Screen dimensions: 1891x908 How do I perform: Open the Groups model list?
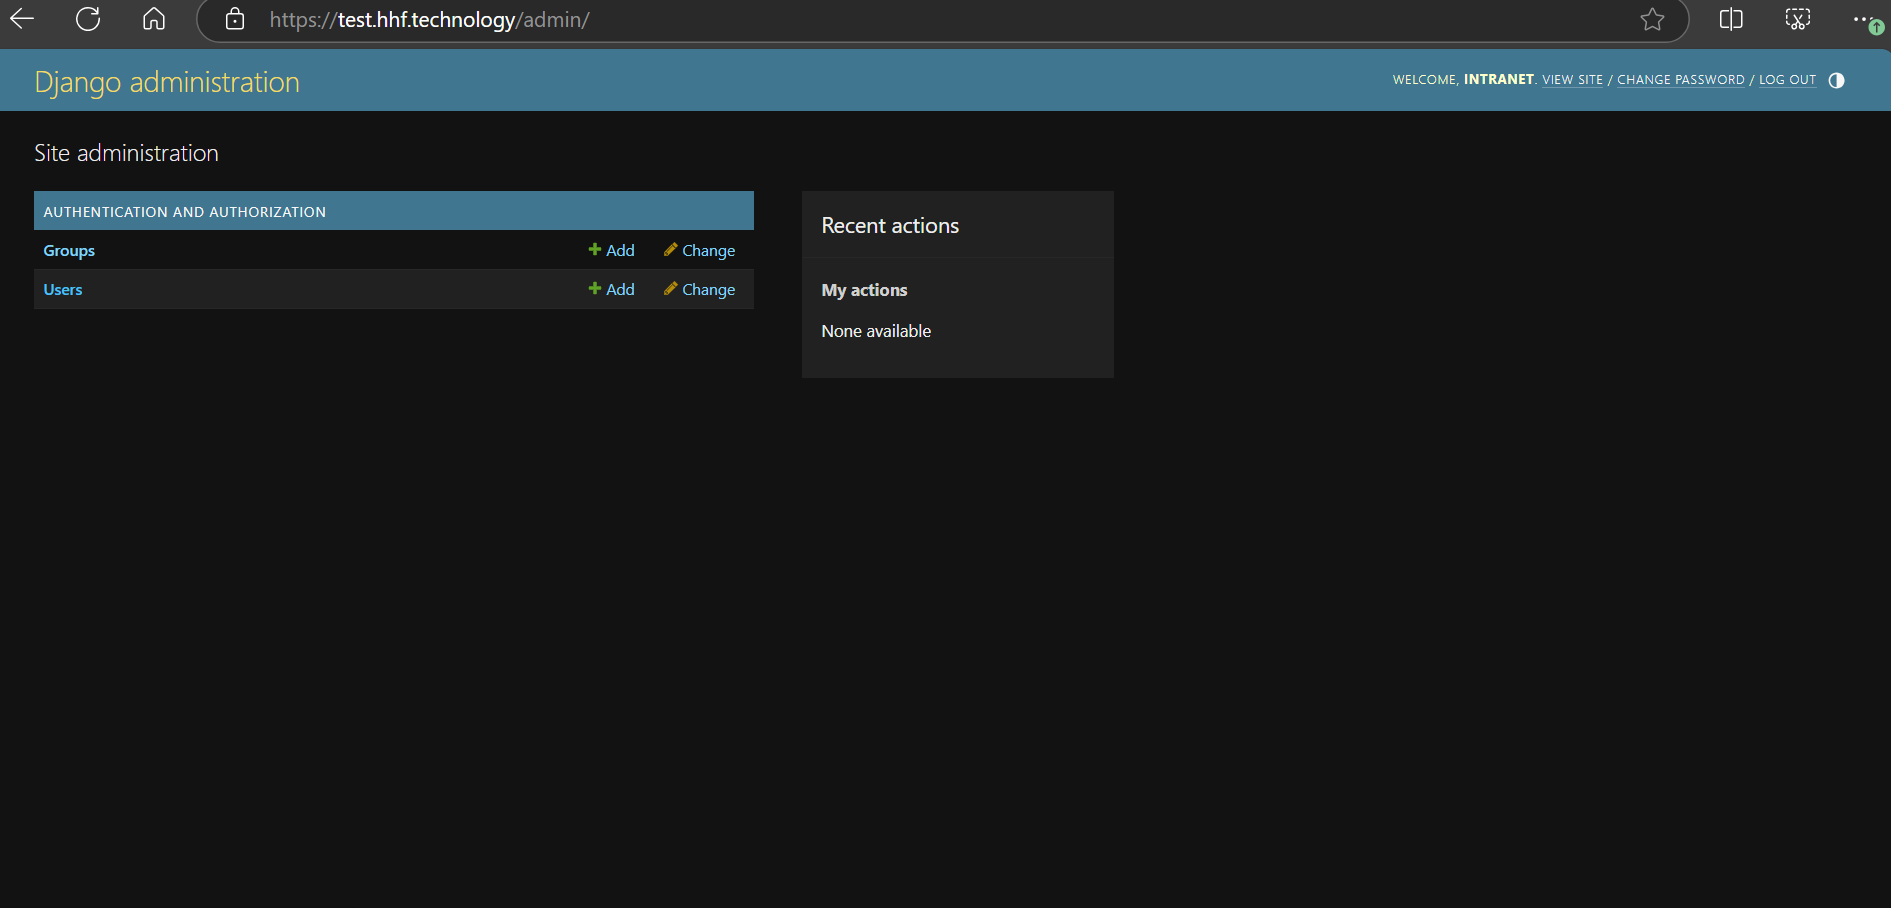pos(69,251)
